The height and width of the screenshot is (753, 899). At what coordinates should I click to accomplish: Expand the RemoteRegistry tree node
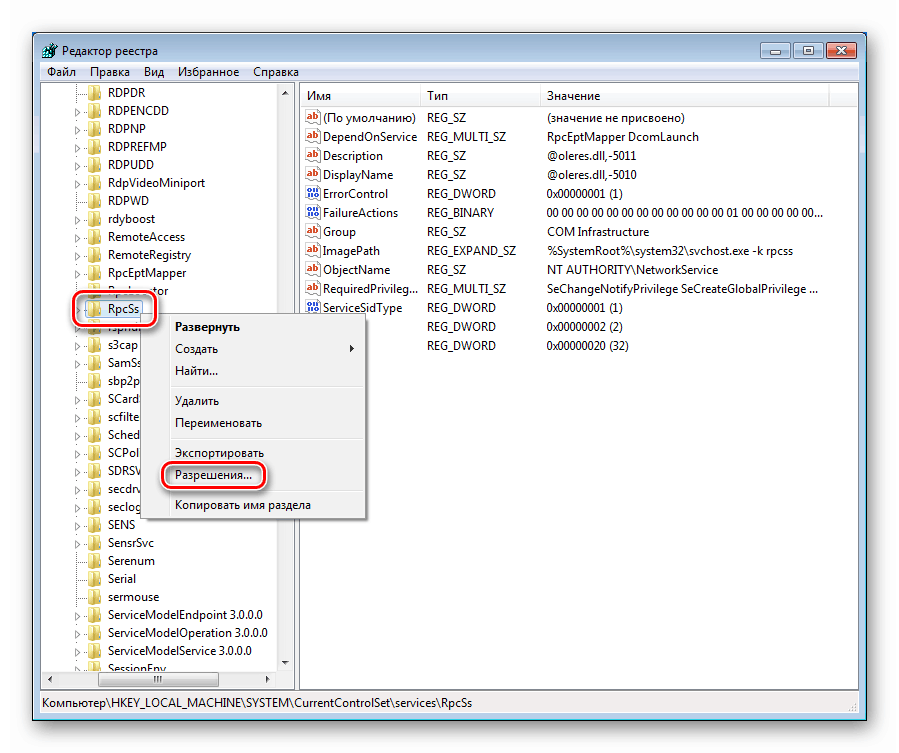(x=77, y=256)
